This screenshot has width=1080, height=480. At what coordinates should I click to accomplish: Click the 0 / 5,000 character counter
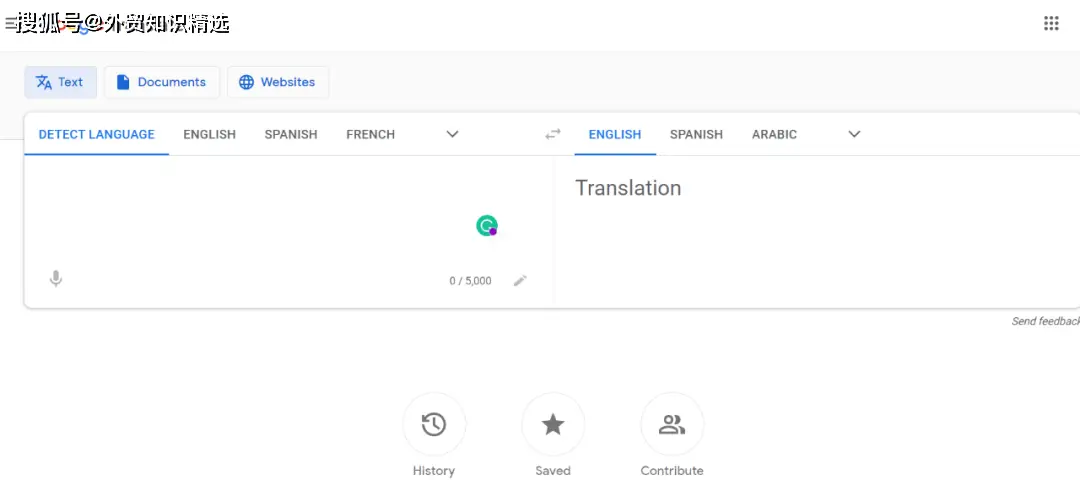(x=470, y=281)
